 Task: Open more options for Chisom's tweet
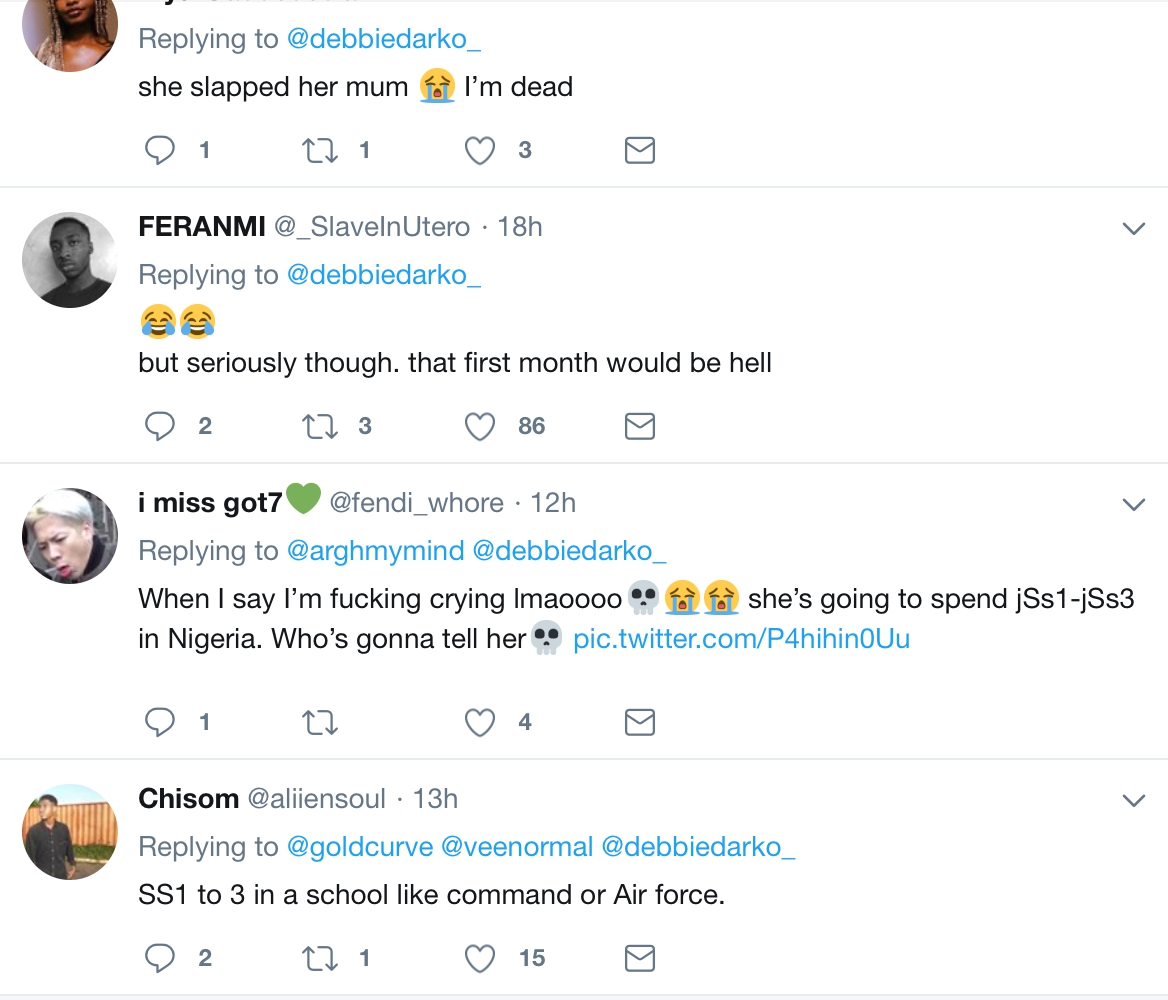click(1133, 800)
